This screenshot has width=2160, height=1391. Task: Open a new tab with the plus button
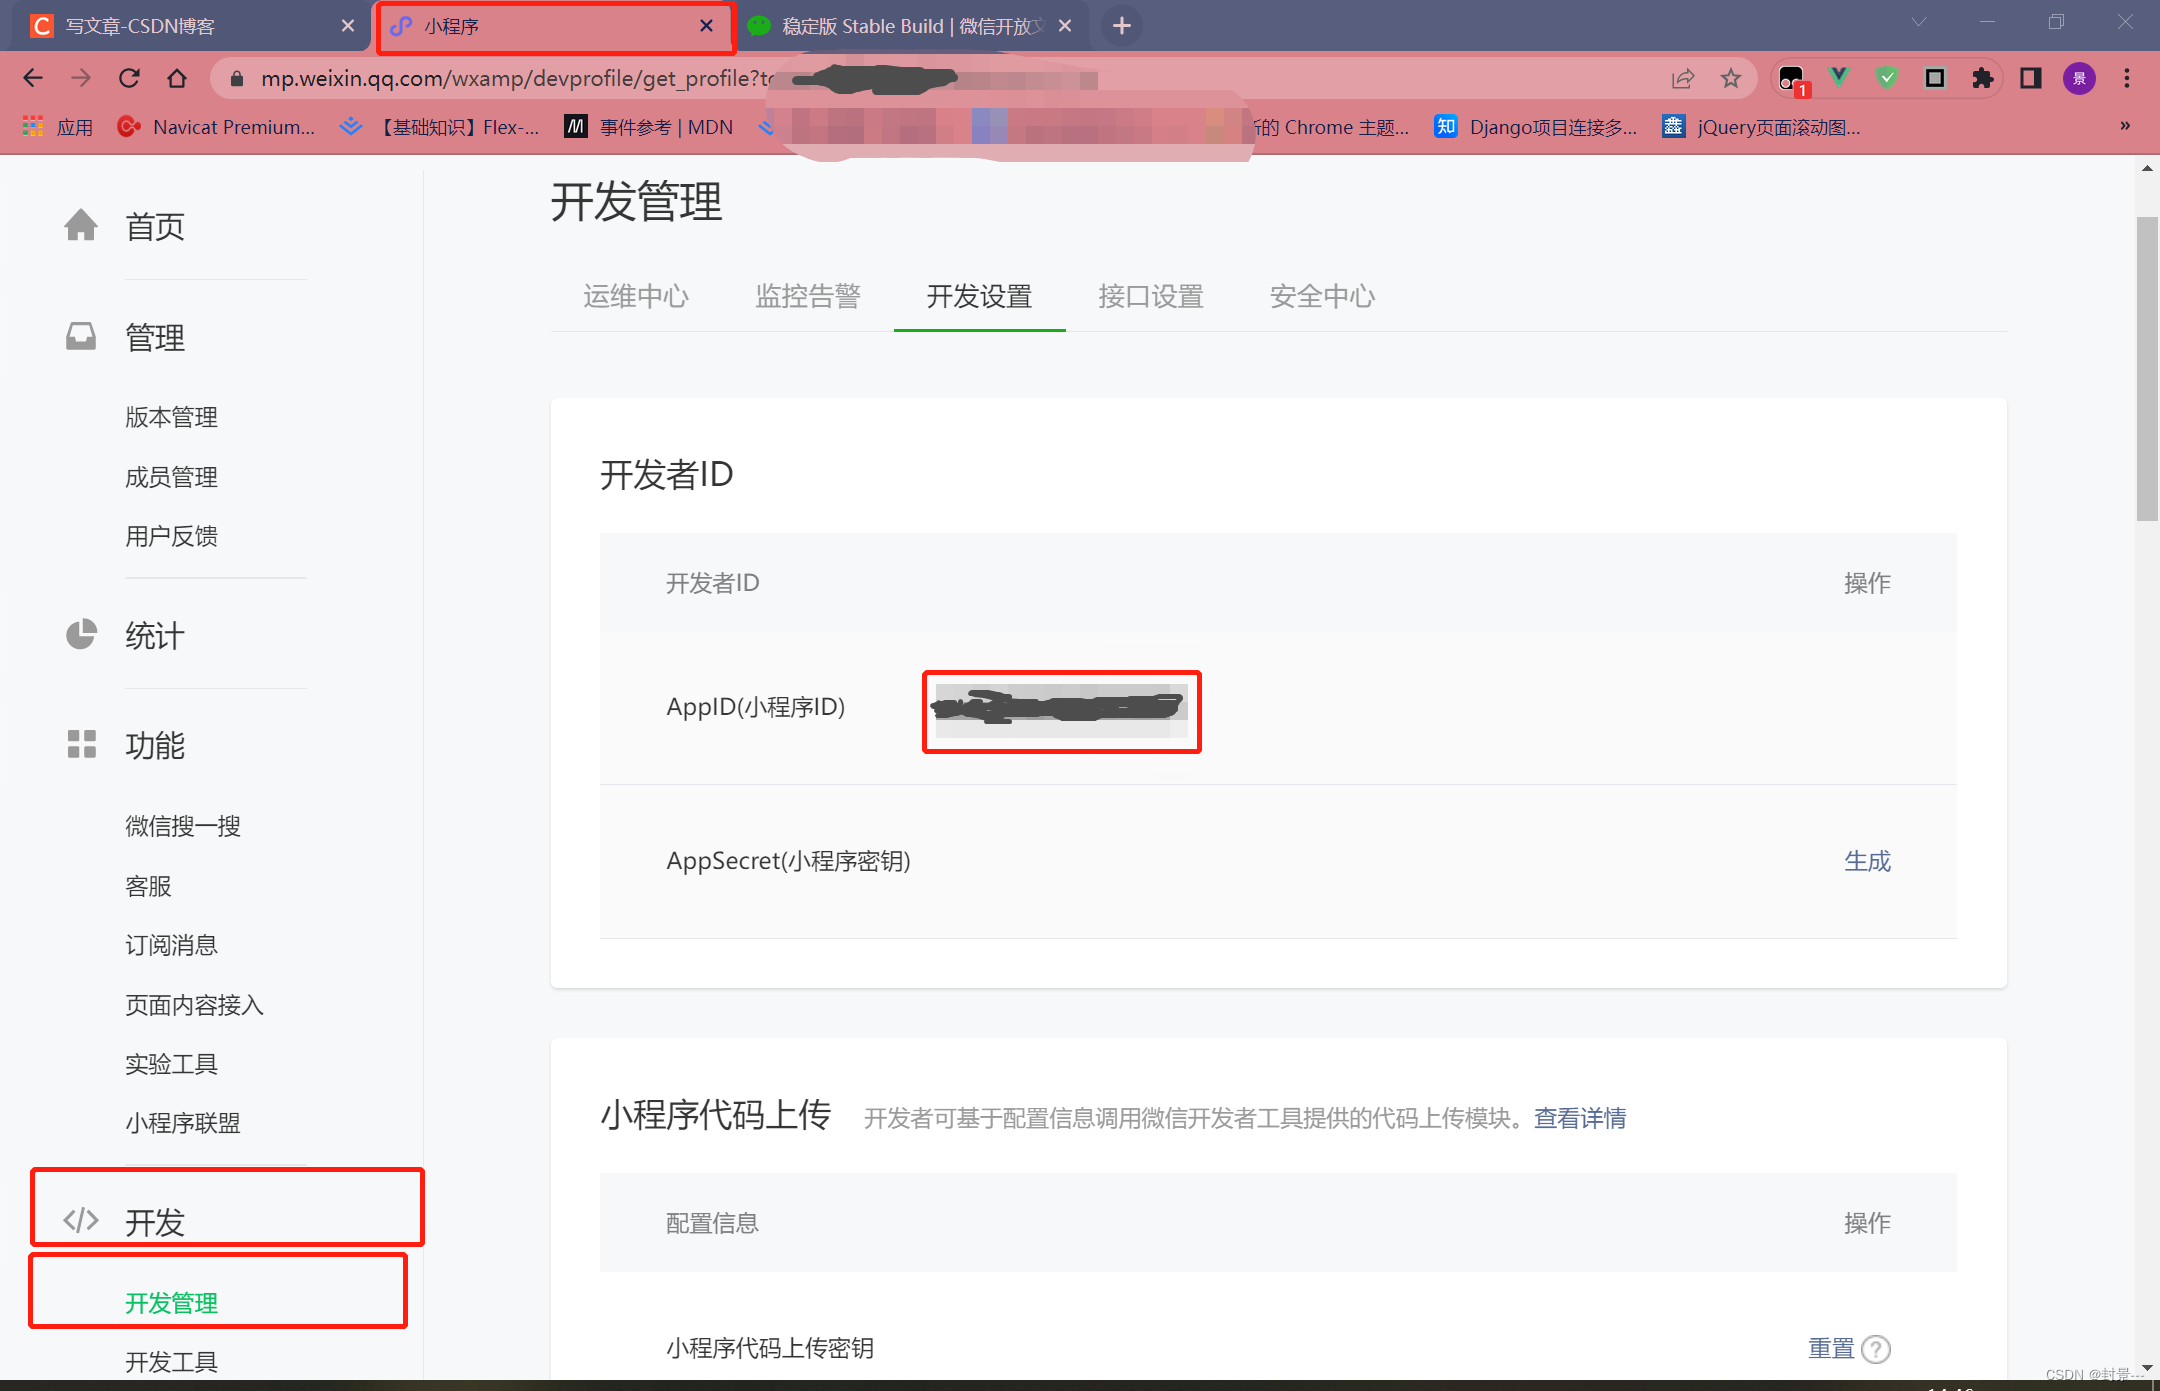pyautogui.click(x=1122, y=26)
